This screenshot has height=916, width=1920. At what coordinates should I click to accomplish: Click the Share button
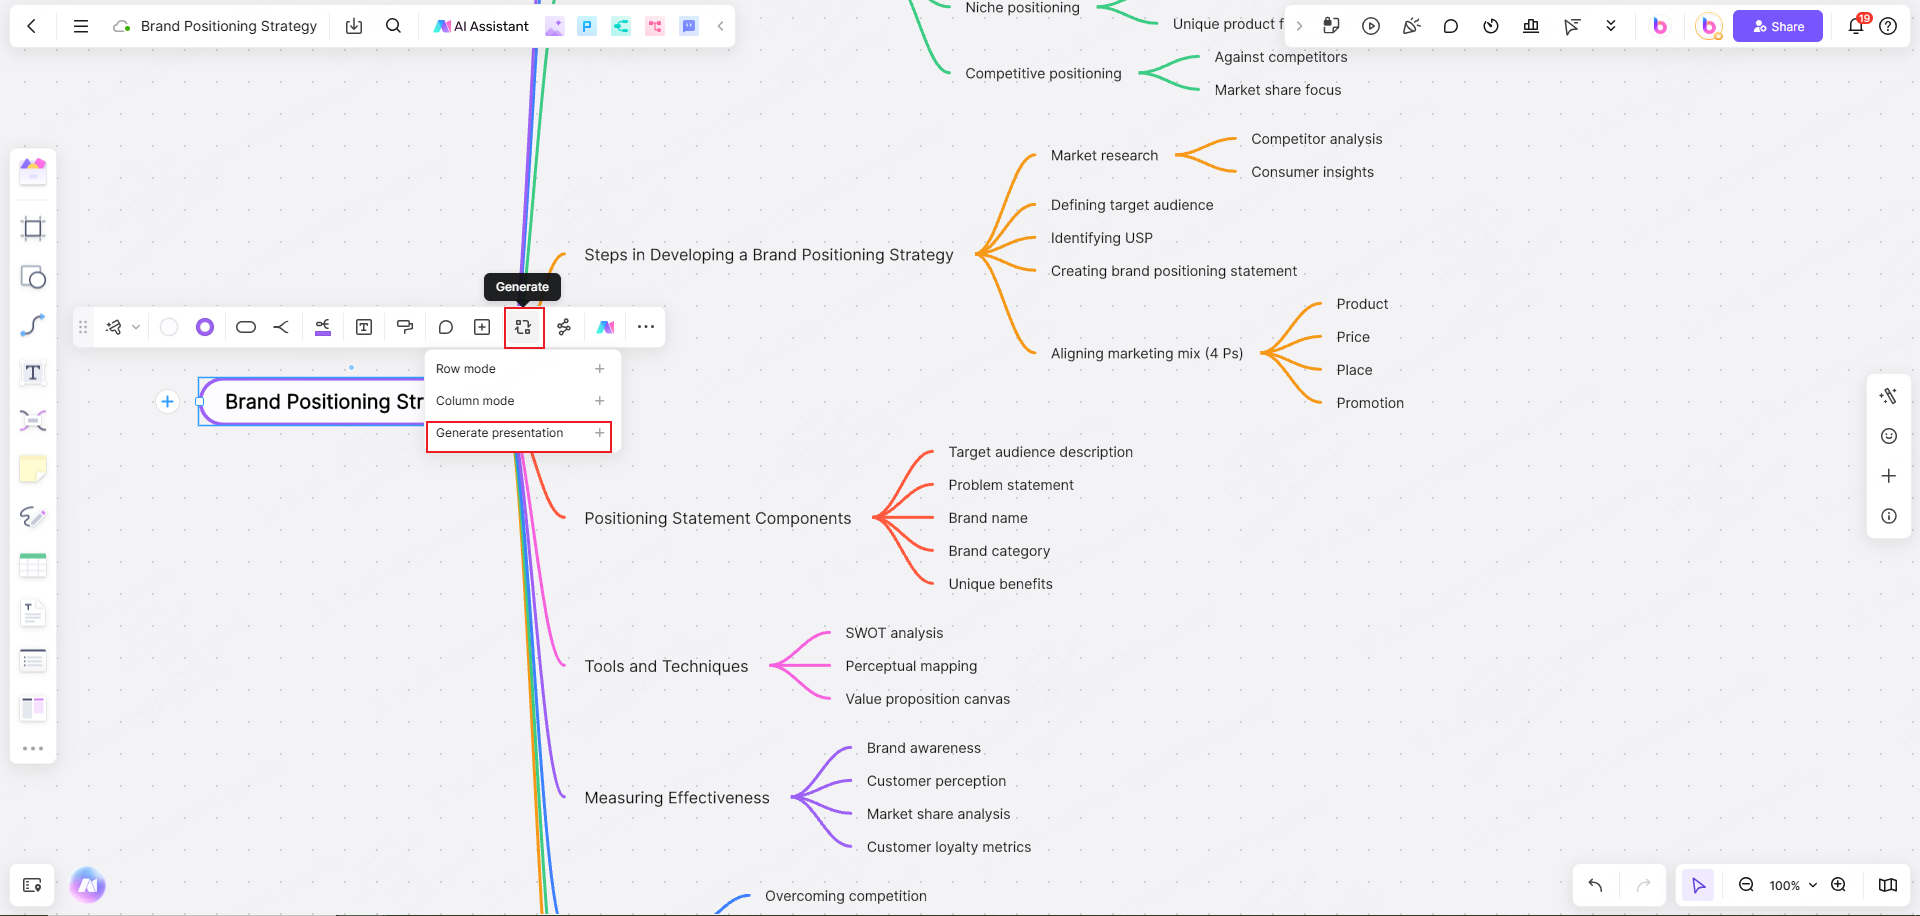(1777, 26)
